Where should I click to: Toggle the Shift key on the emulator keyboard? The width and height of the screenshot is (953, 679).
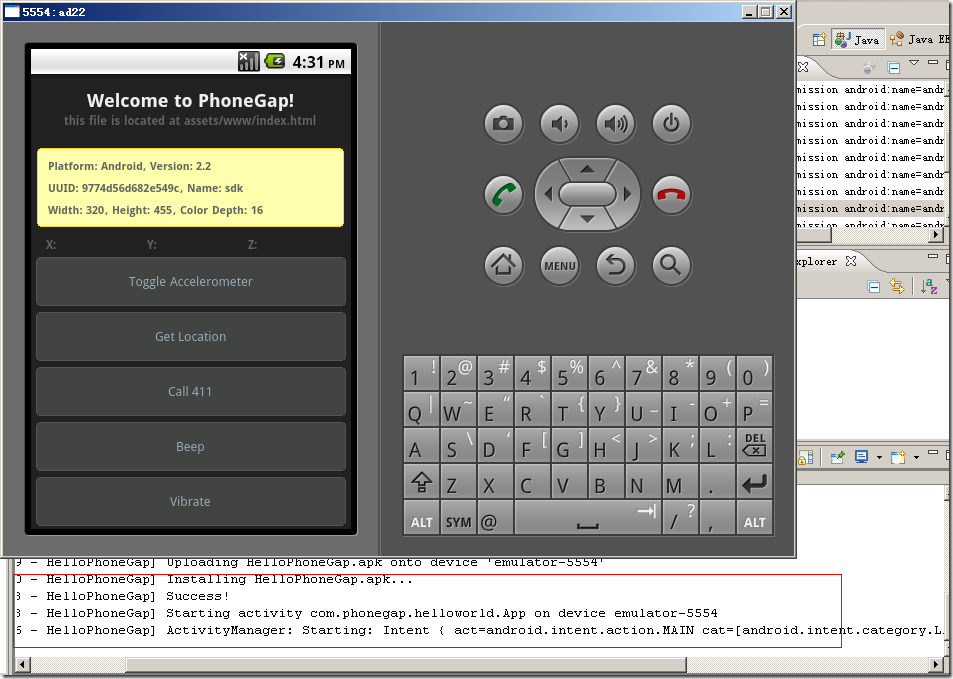click(x=421, y=483)
